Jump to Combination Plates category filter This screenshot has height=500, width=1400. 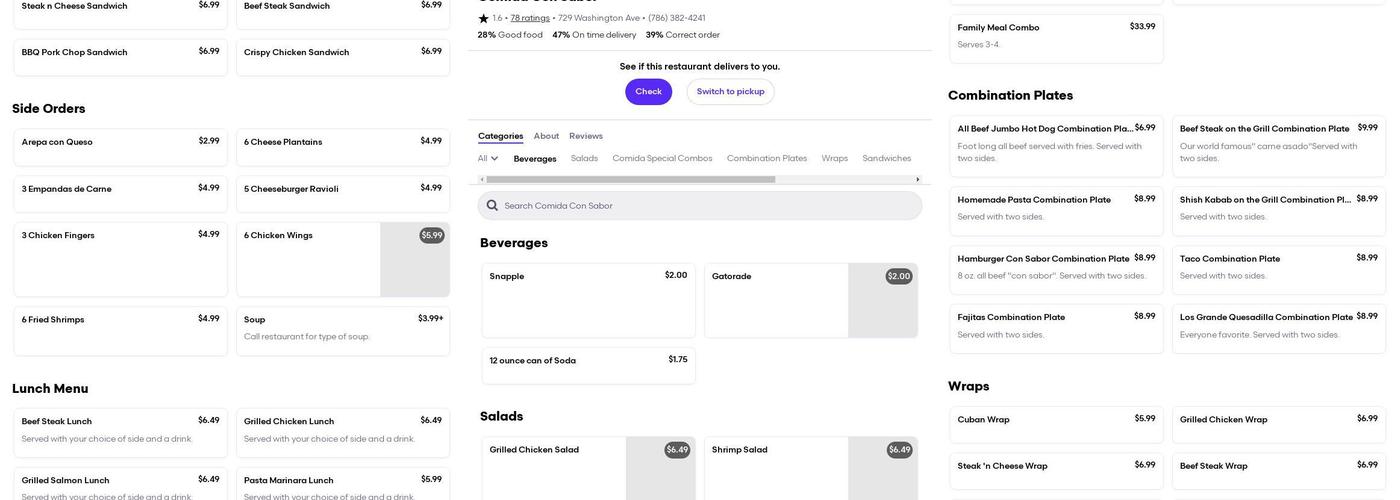coord(766,159)
